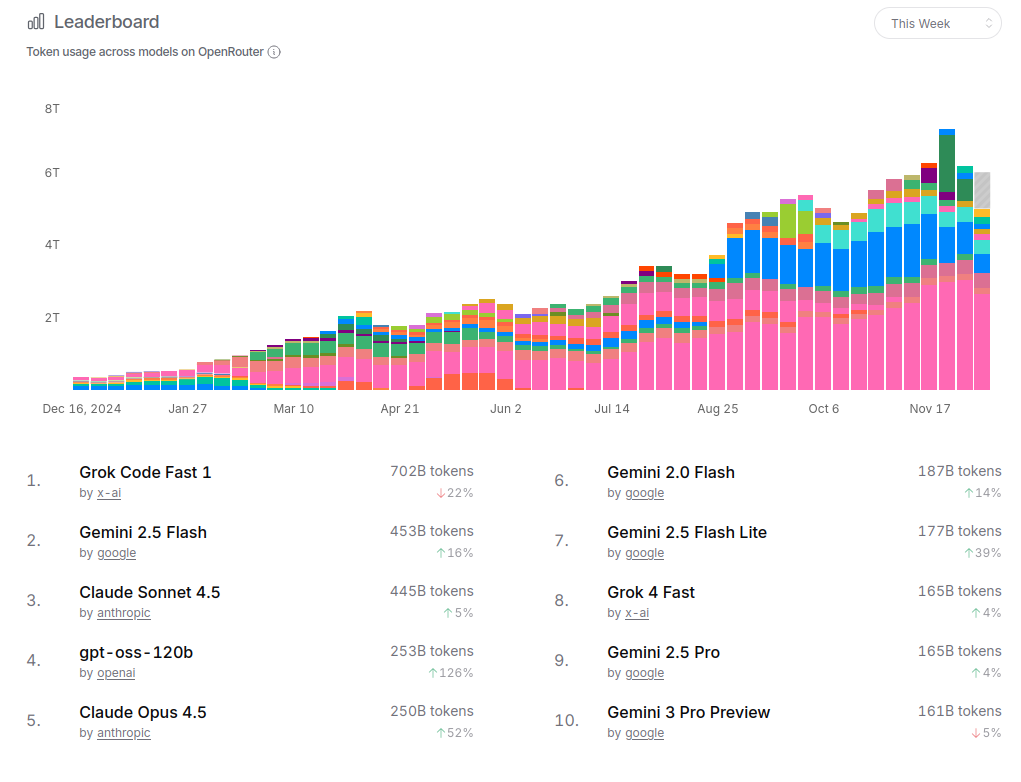Click the openai author link
1021x782 pixels.
pyautogui.click(x=116, y=673)
